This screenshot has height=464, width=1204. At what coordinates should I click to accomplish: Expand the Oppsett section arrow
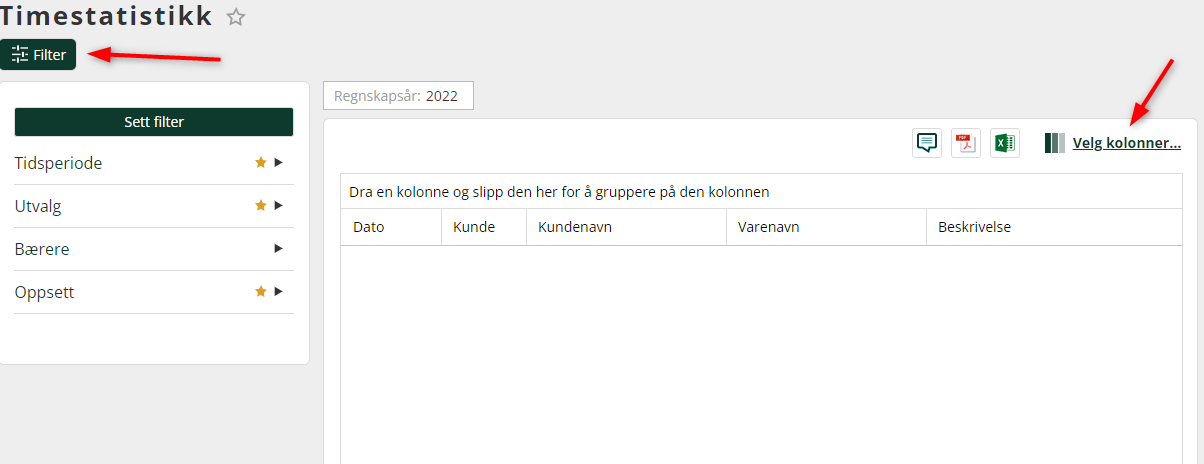279,291
